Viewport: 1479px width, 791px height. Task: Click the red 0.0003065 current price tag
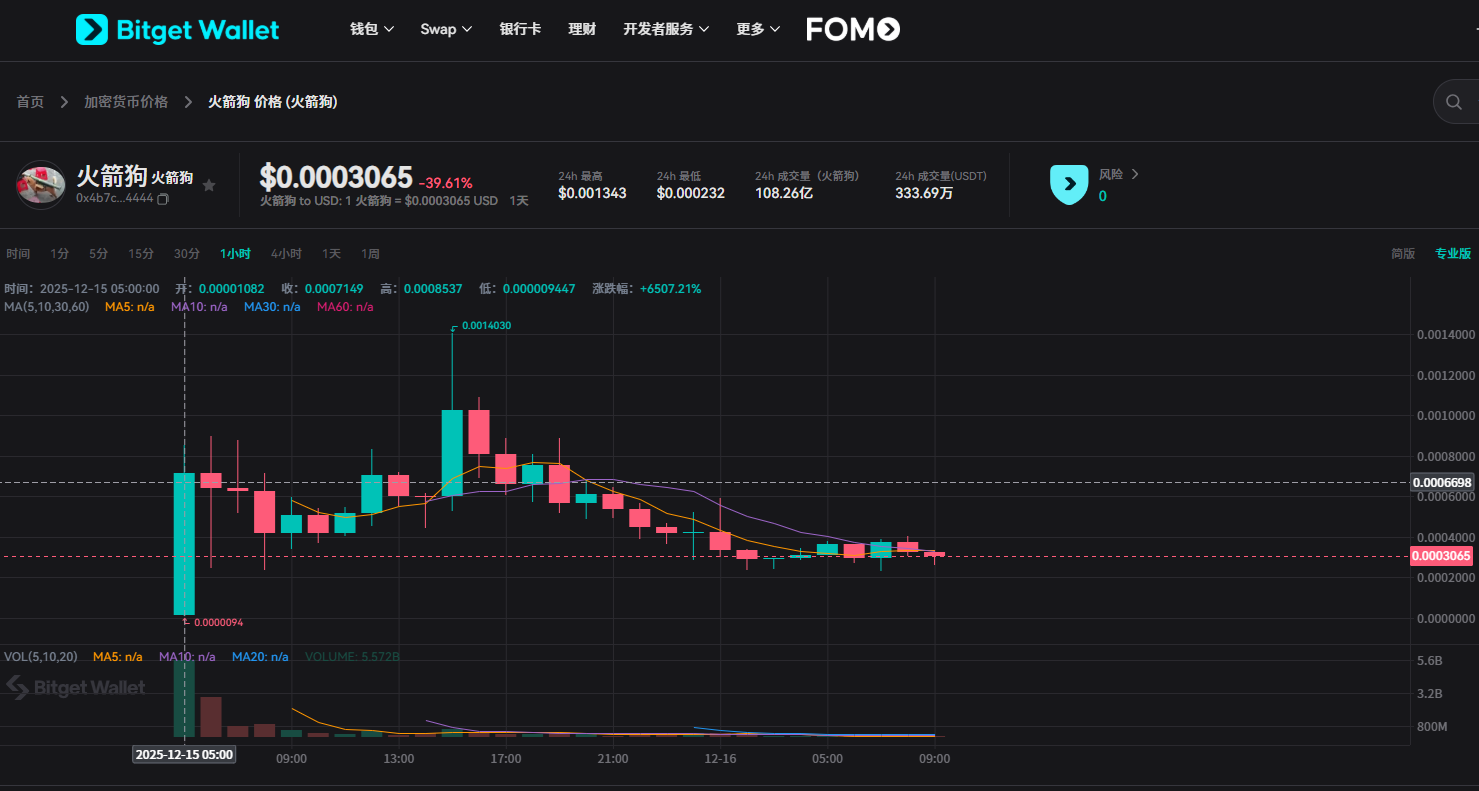coord(1441,555)
